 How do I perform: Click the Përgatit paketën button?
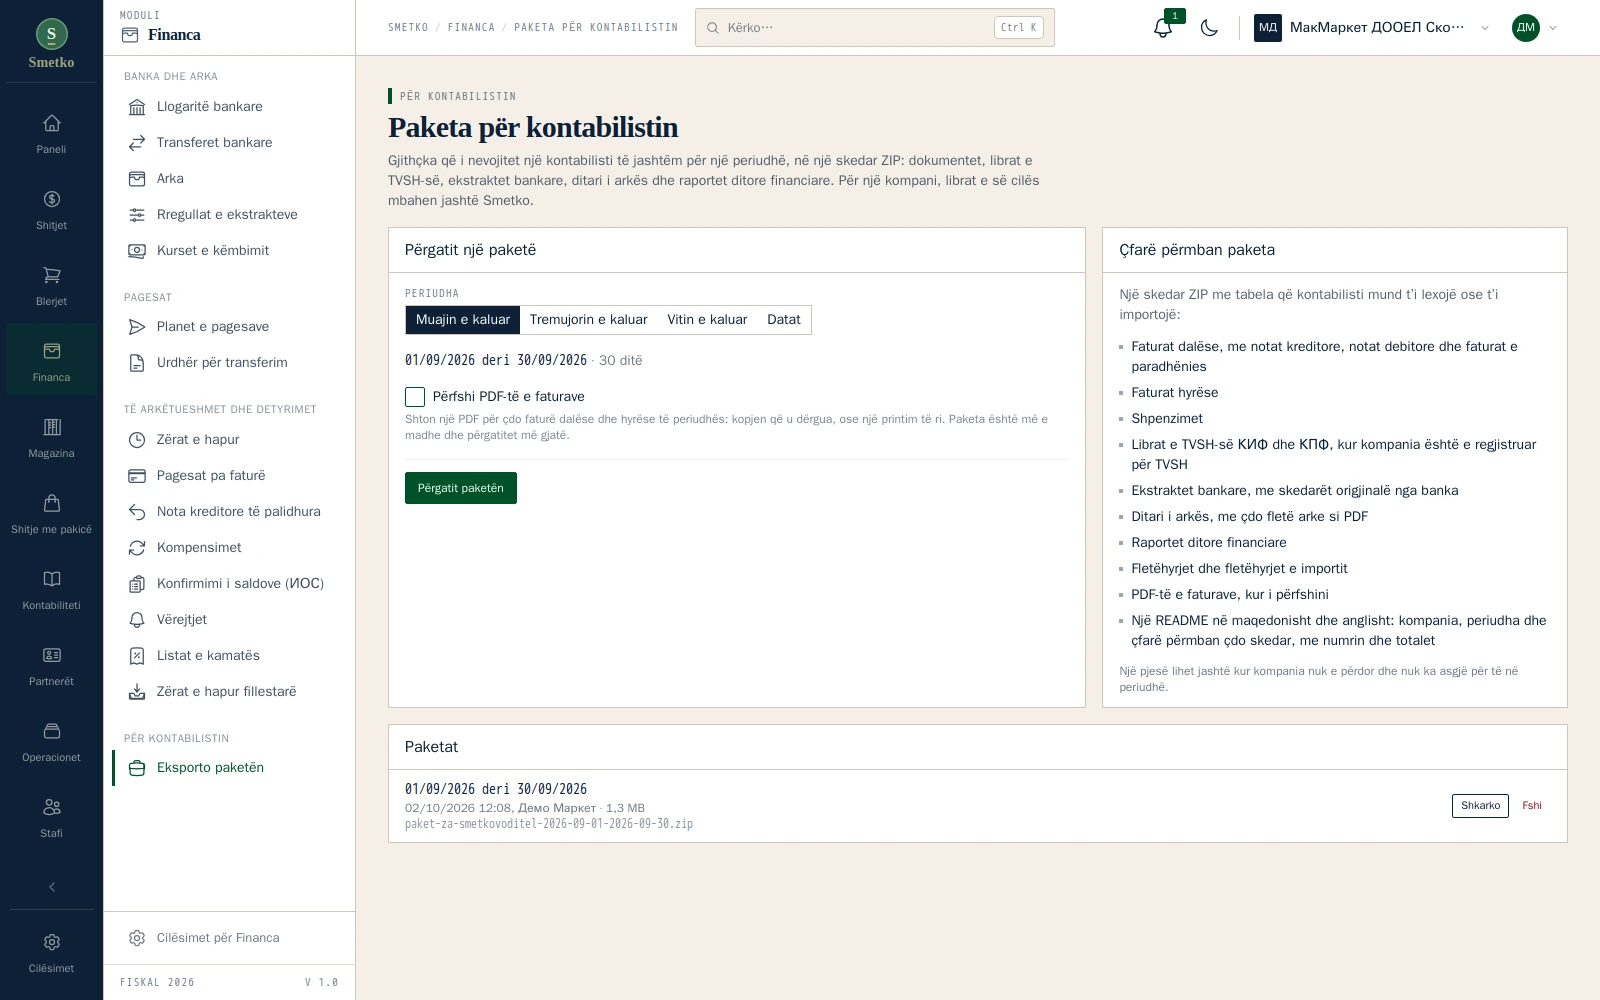461,488
